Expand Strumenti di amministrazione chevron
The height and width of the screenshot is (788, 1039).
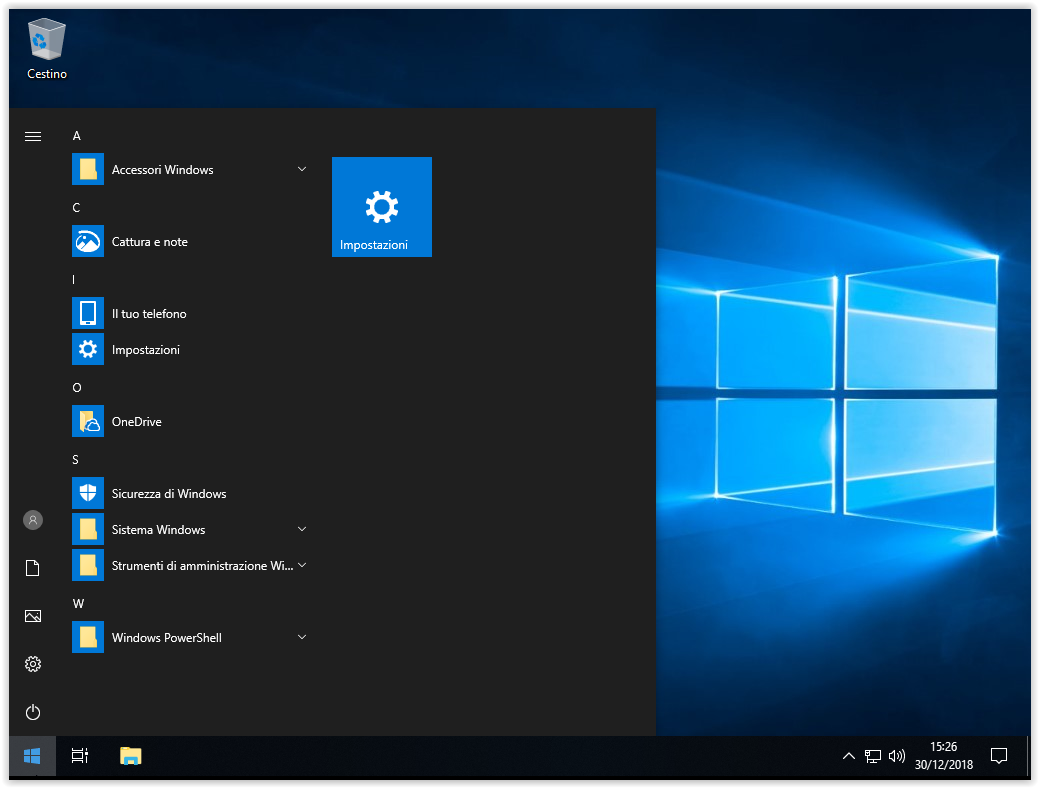click(x=301, y=565)
